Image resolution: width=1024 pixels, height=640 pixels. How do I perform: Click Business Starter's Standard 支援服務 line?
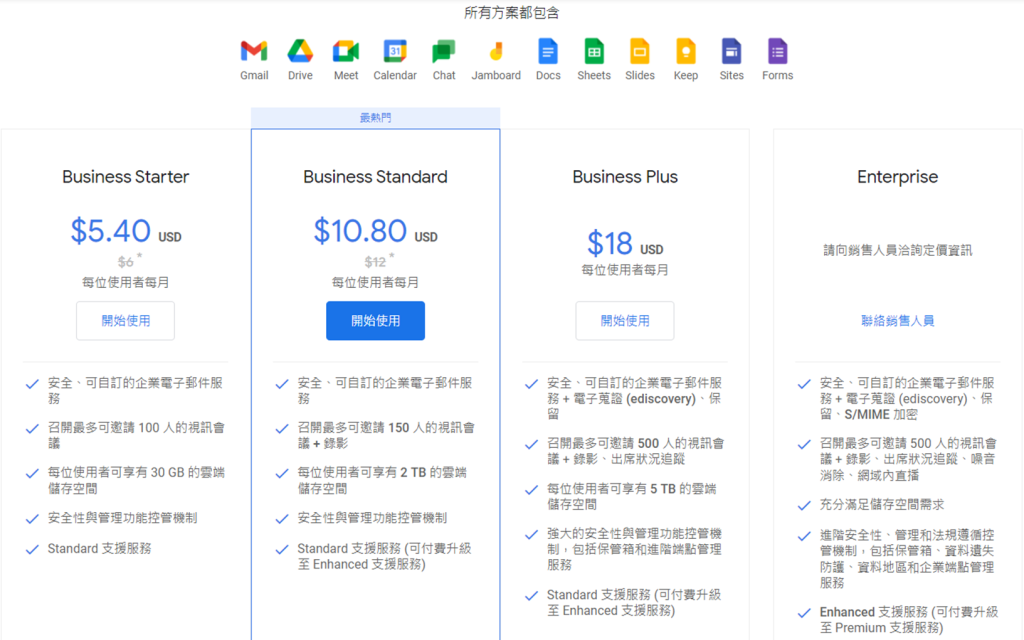pos(99,549)
